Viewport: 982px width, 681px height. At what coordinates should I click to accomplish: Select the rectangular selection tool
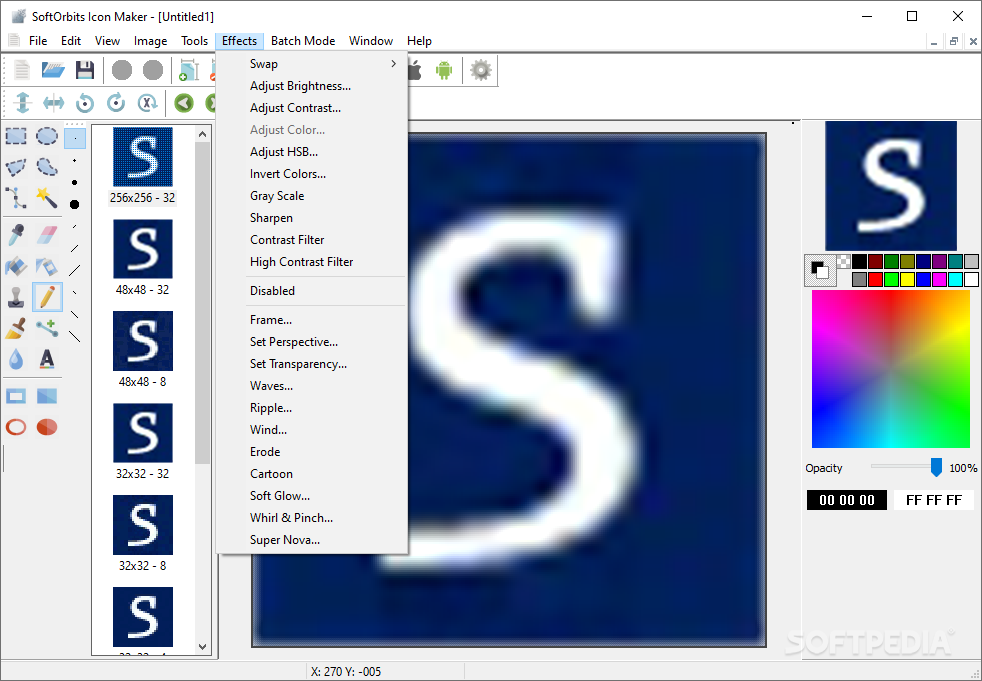click(x=16, y=136)
